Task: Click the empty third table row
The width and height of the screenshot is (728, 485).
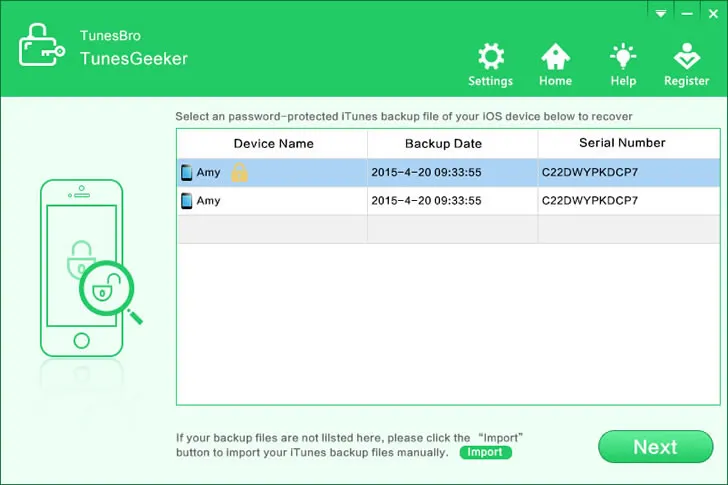Action: click(x=447, y=229)
